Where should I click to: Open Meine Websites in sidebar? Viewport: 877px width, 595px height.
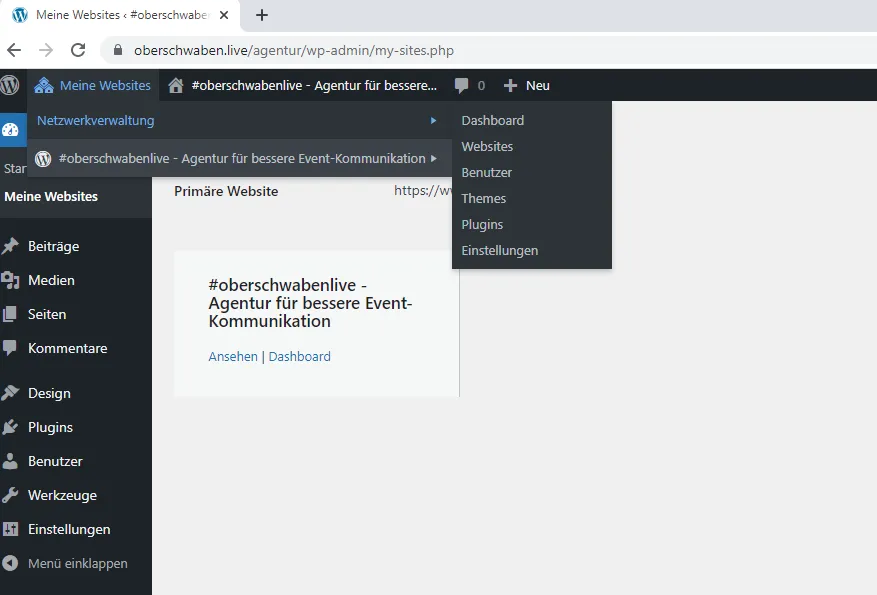(51, 196)
